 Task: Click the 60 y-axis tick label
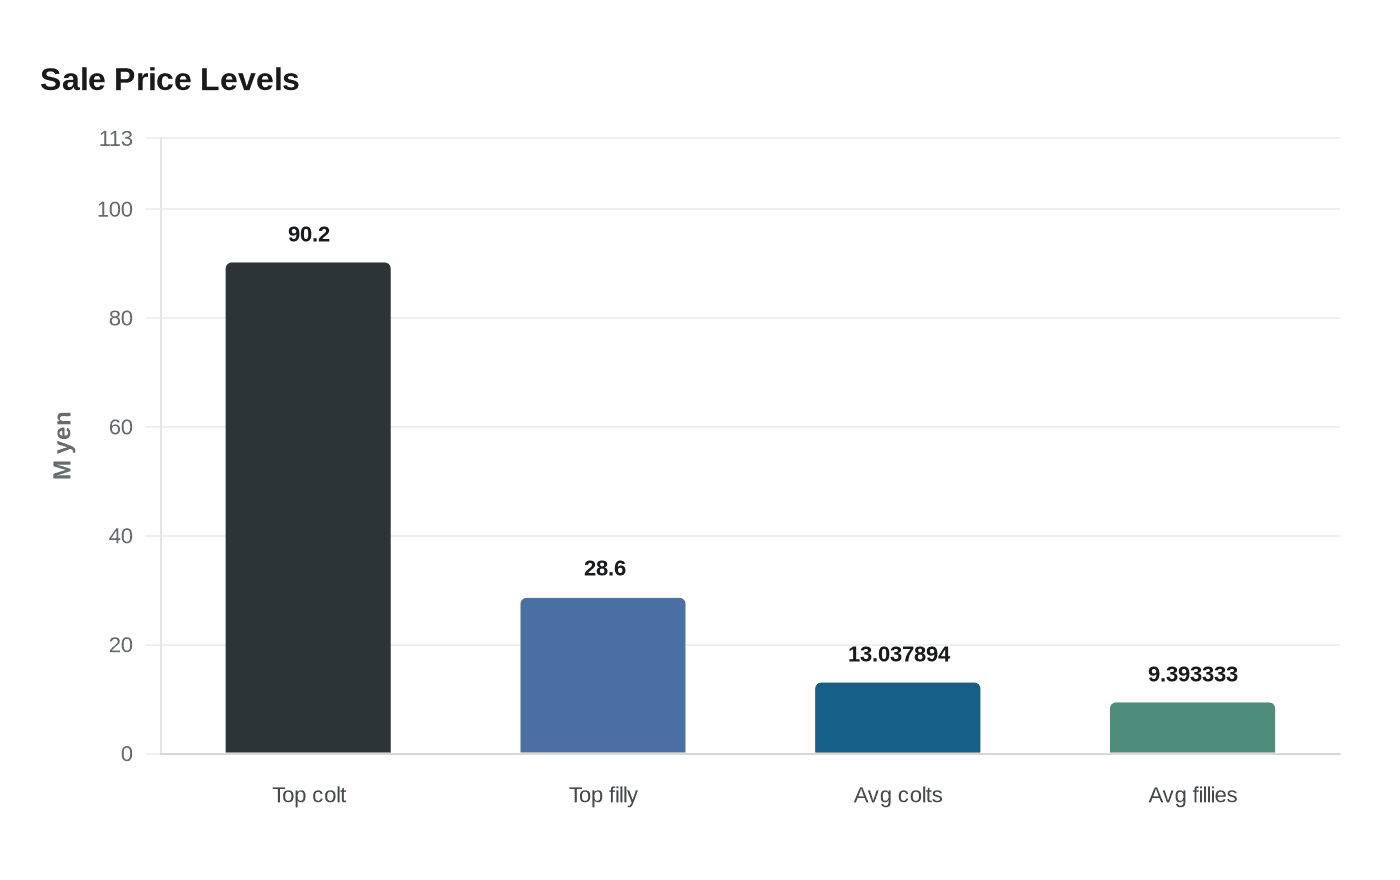[121, 427]
